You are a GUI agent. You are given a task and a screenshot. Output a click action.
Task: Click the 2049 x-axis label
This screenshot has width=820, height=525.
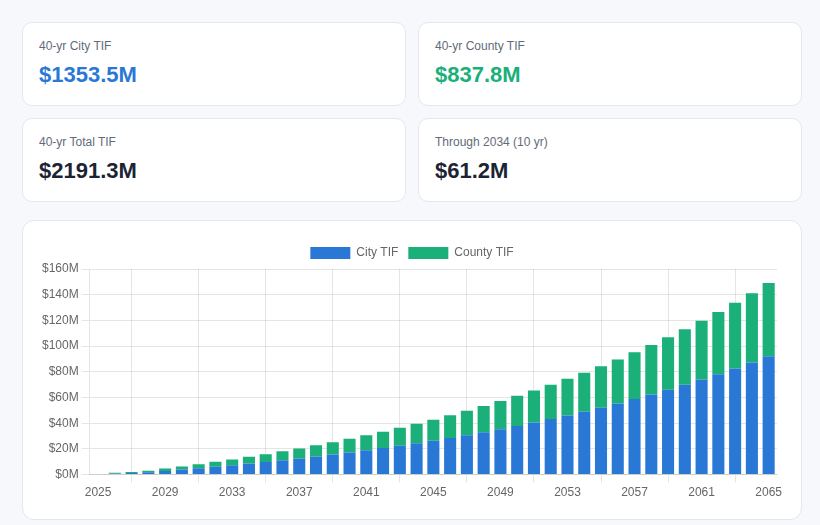500,492
